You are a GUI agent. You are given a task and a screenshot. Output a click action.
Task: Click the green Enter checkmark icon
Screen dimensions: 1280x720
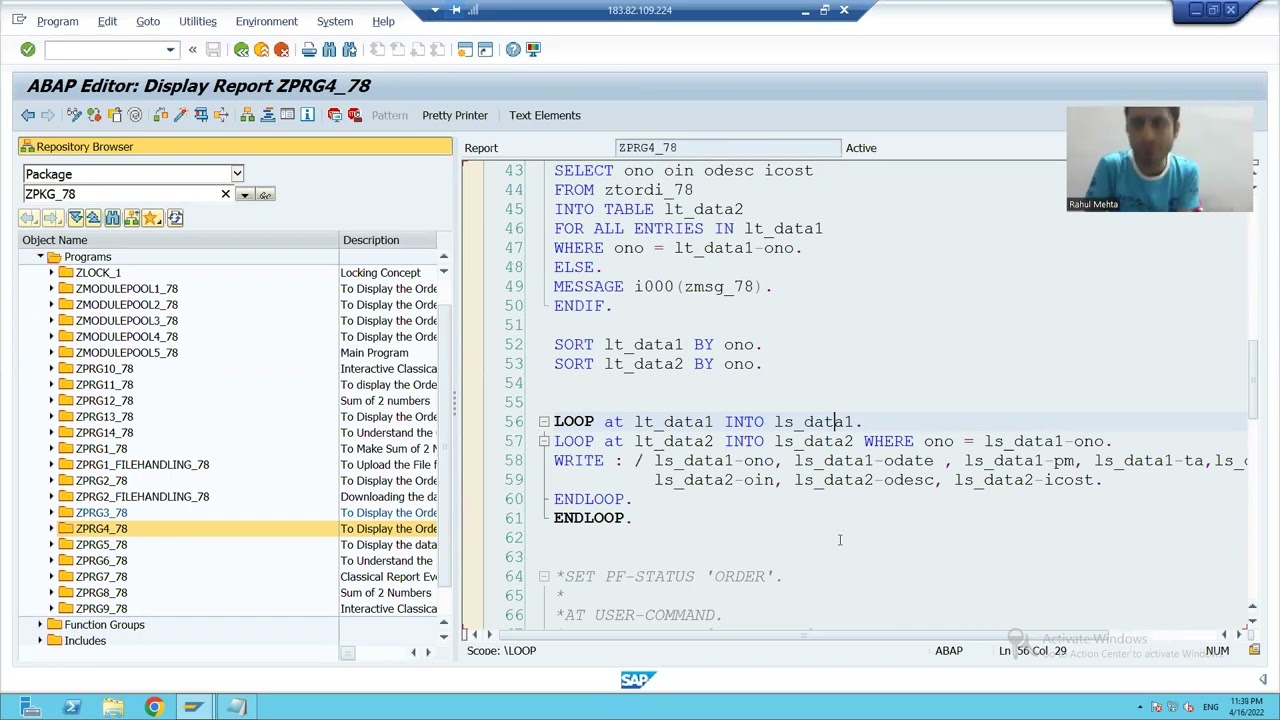28,49
